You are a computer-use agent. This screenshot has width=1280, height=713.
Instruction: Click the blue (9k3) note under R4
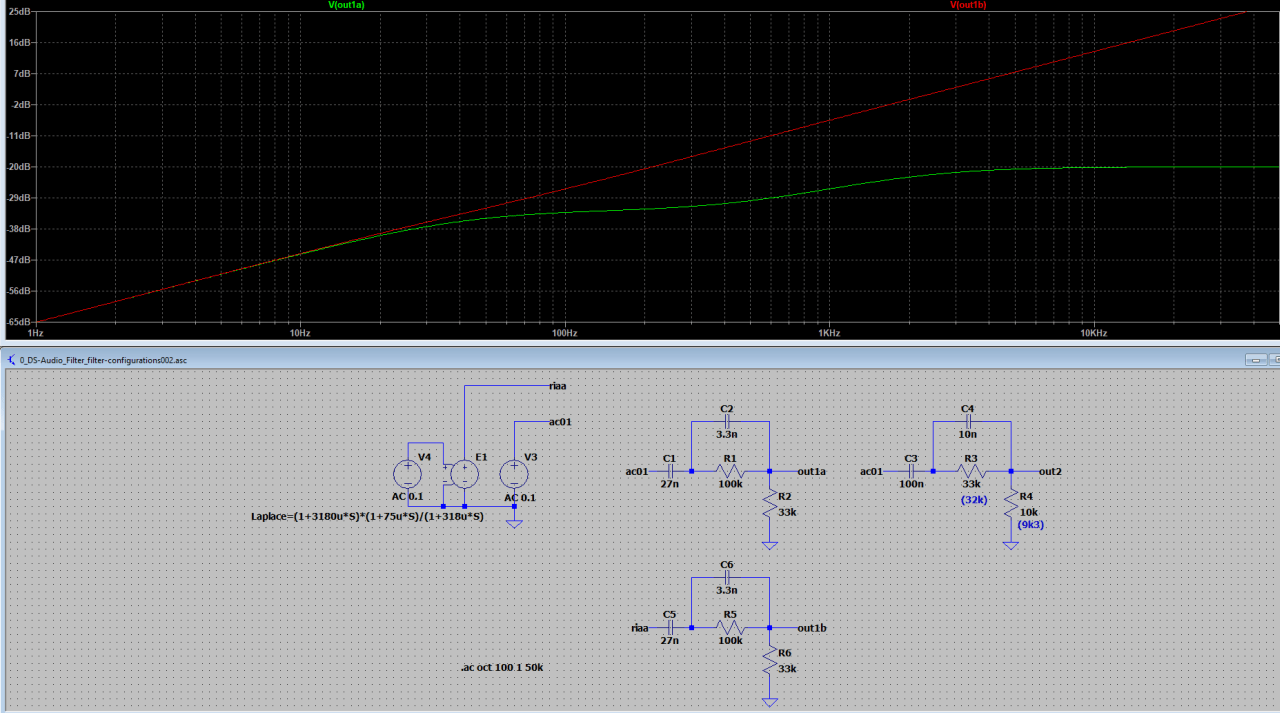tap(1031, 524)
